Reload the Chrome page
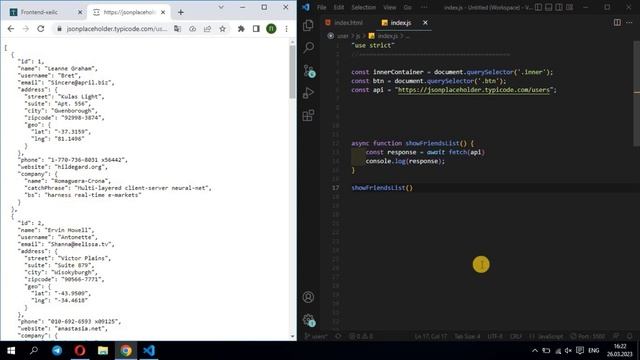The height and width of the screenshot is (360, 640). coord(40,29)
